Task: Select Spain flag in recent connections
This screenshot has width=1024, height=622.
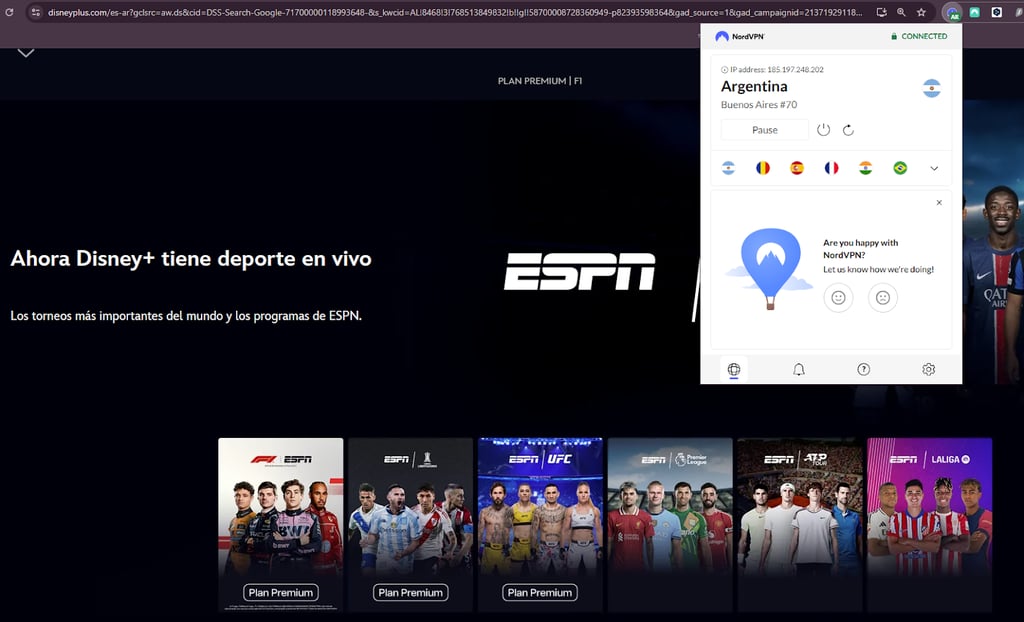Action: (797, 168)
